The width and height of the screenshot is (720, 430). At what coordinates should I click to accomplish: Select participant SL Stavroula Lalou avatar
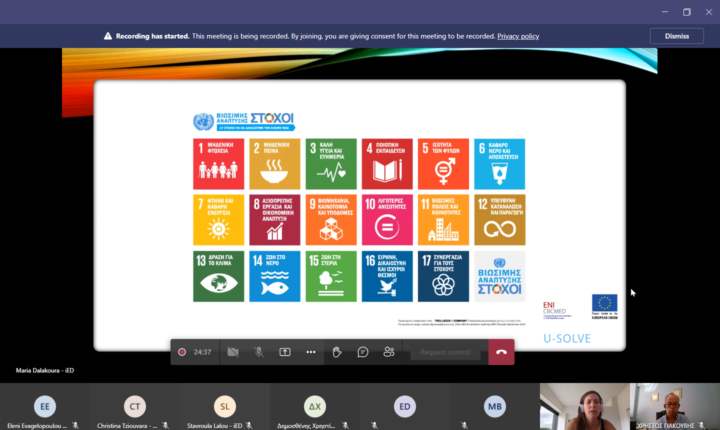pos(225,406)
